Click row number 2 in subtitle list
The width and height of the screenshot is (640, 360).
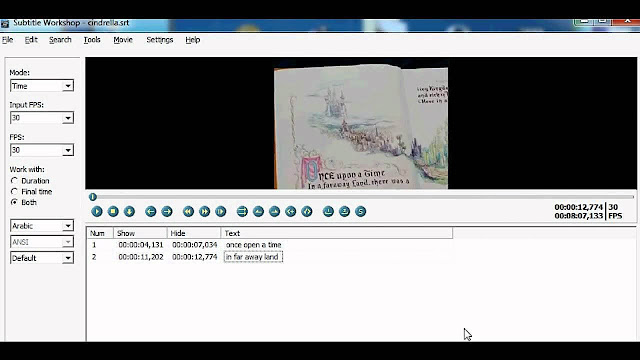pos(94,257)
